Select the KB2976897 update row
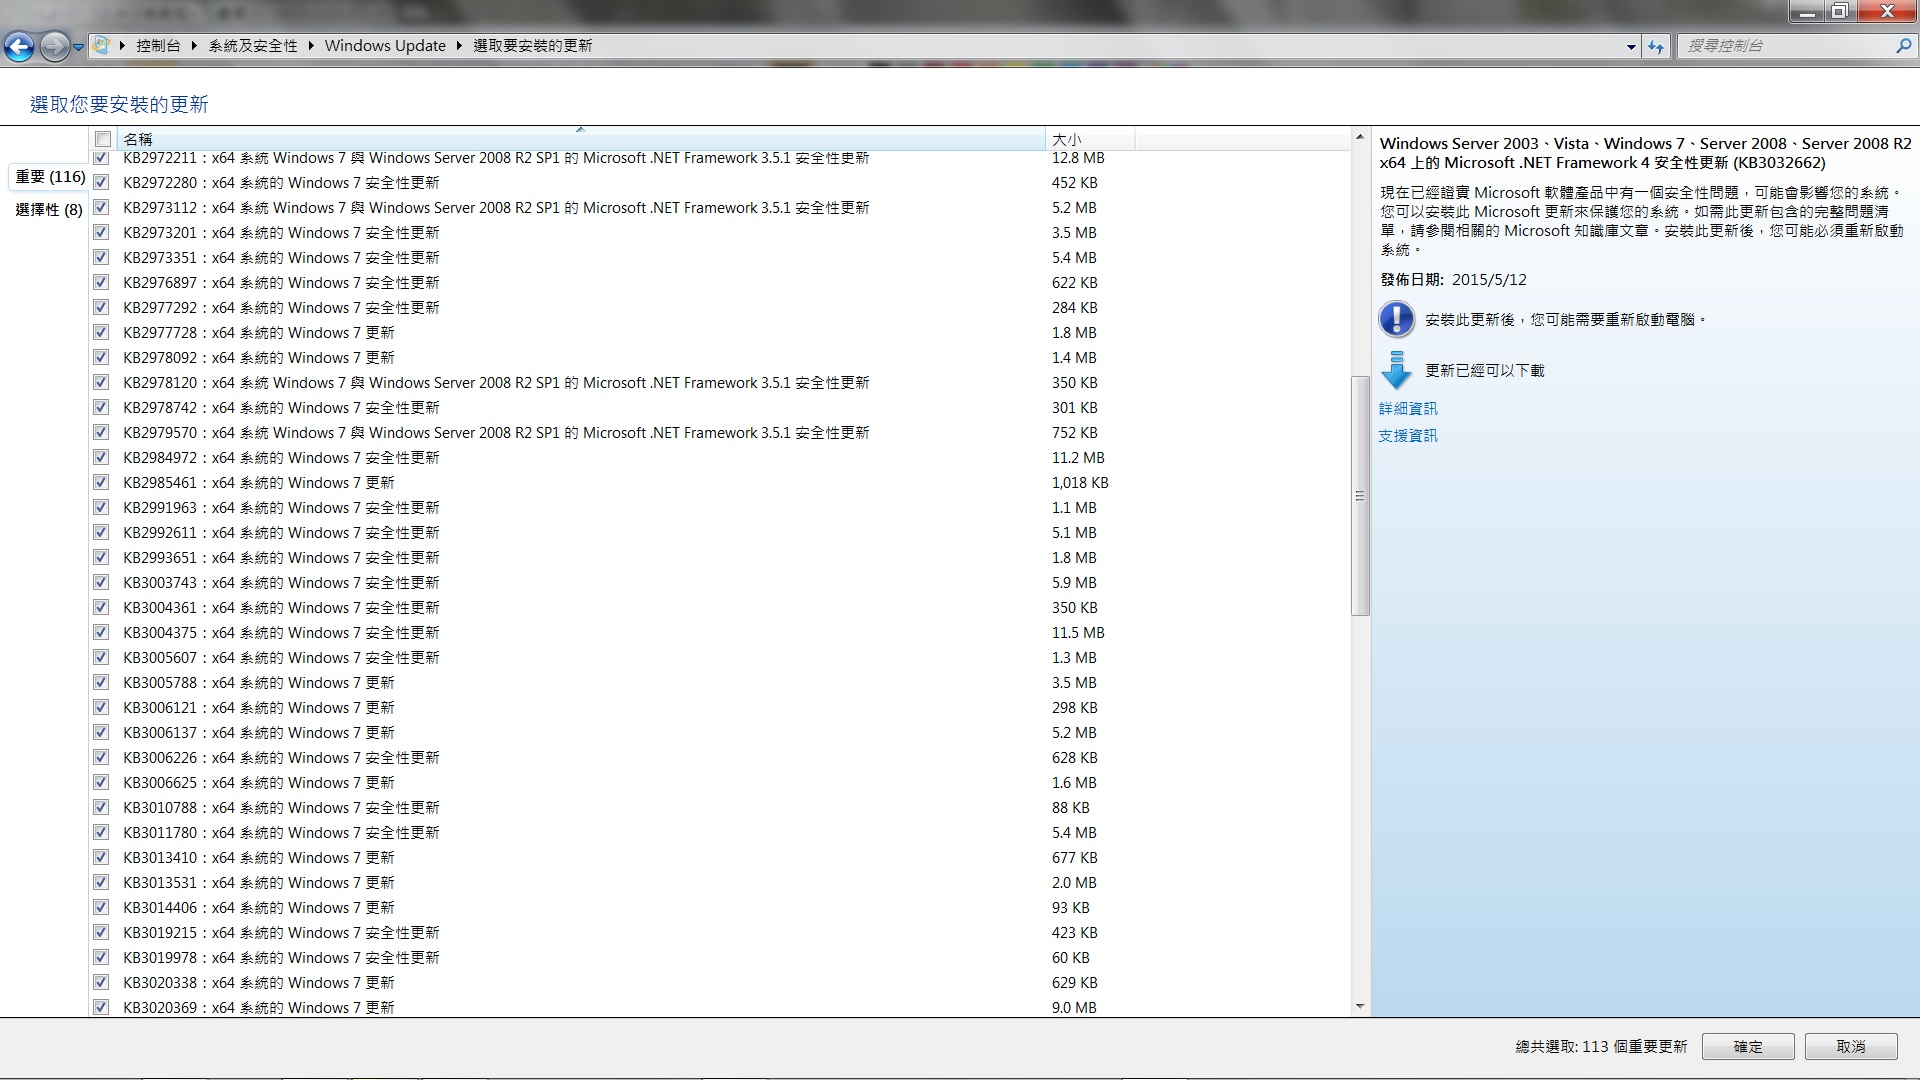The width and height of the screenshot is (1920, 1080). pyautogui.click(x=720, y=283)
